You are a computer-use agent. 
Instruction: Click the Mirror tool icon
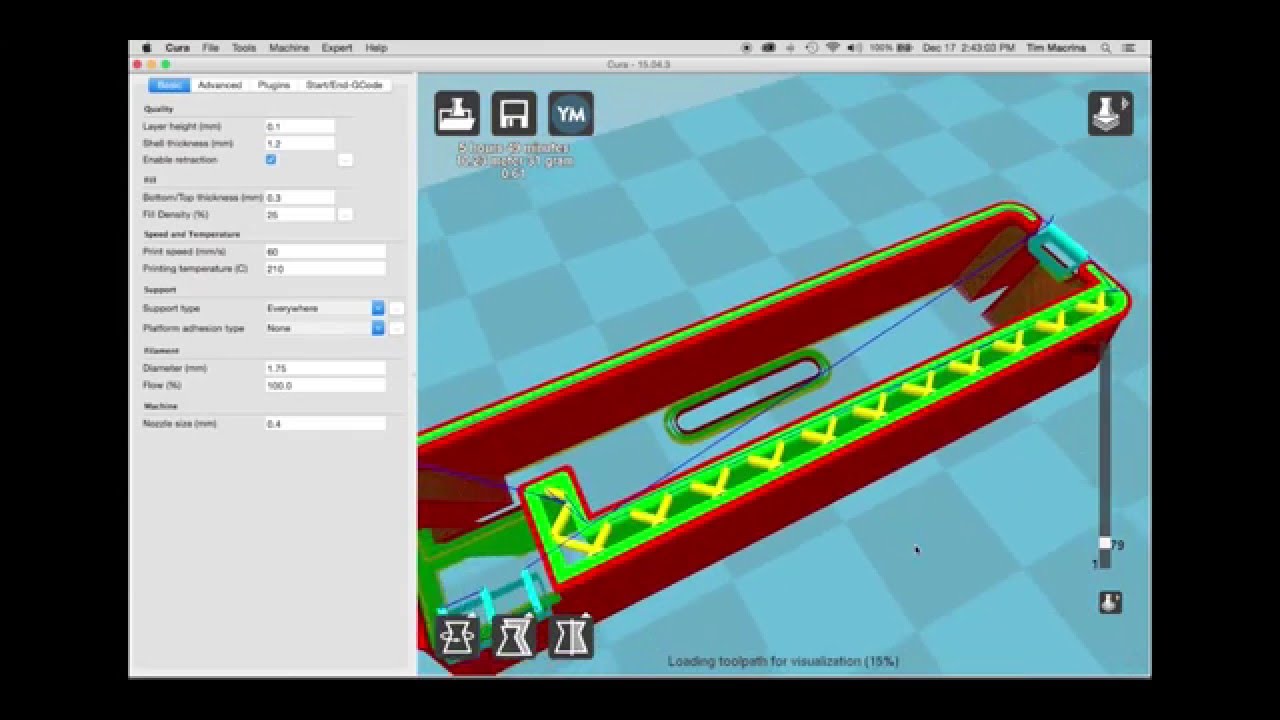(x=571, y=636)
